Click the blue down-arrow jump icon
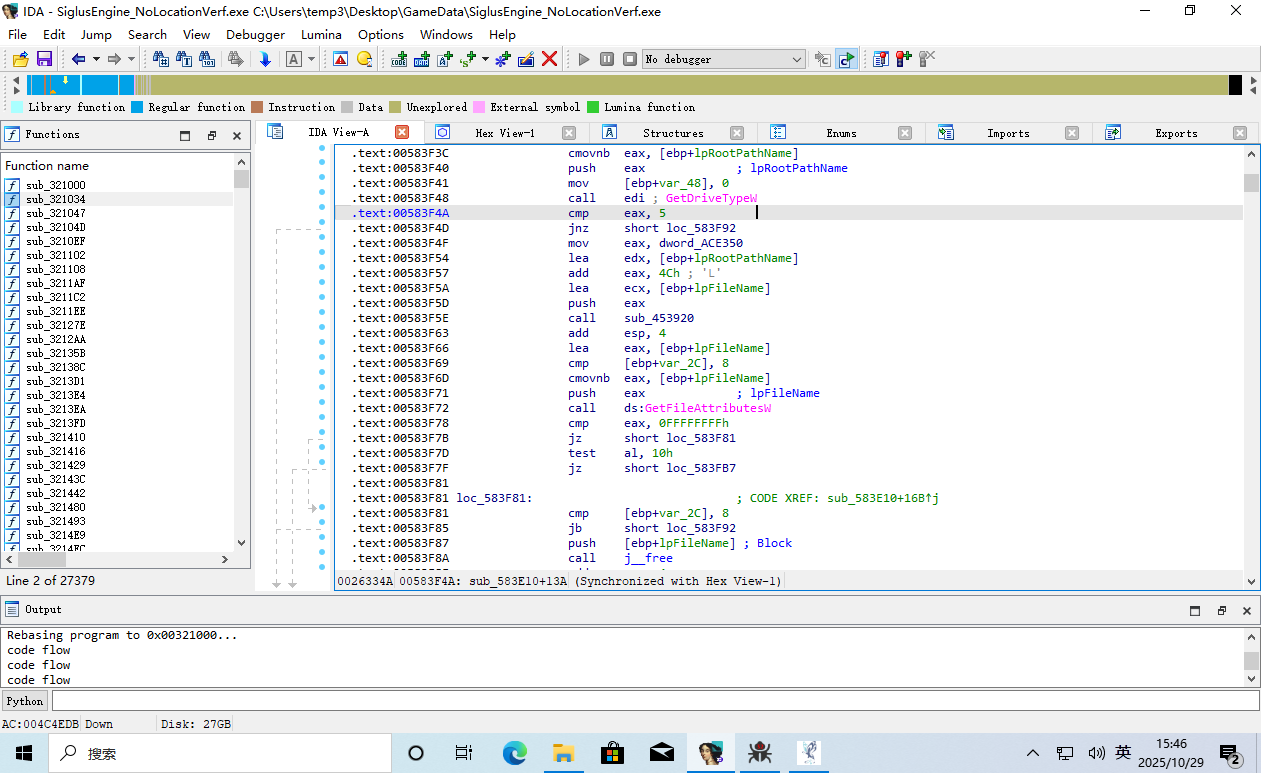This screenshot has height=773, width=1261. point(265,59)
